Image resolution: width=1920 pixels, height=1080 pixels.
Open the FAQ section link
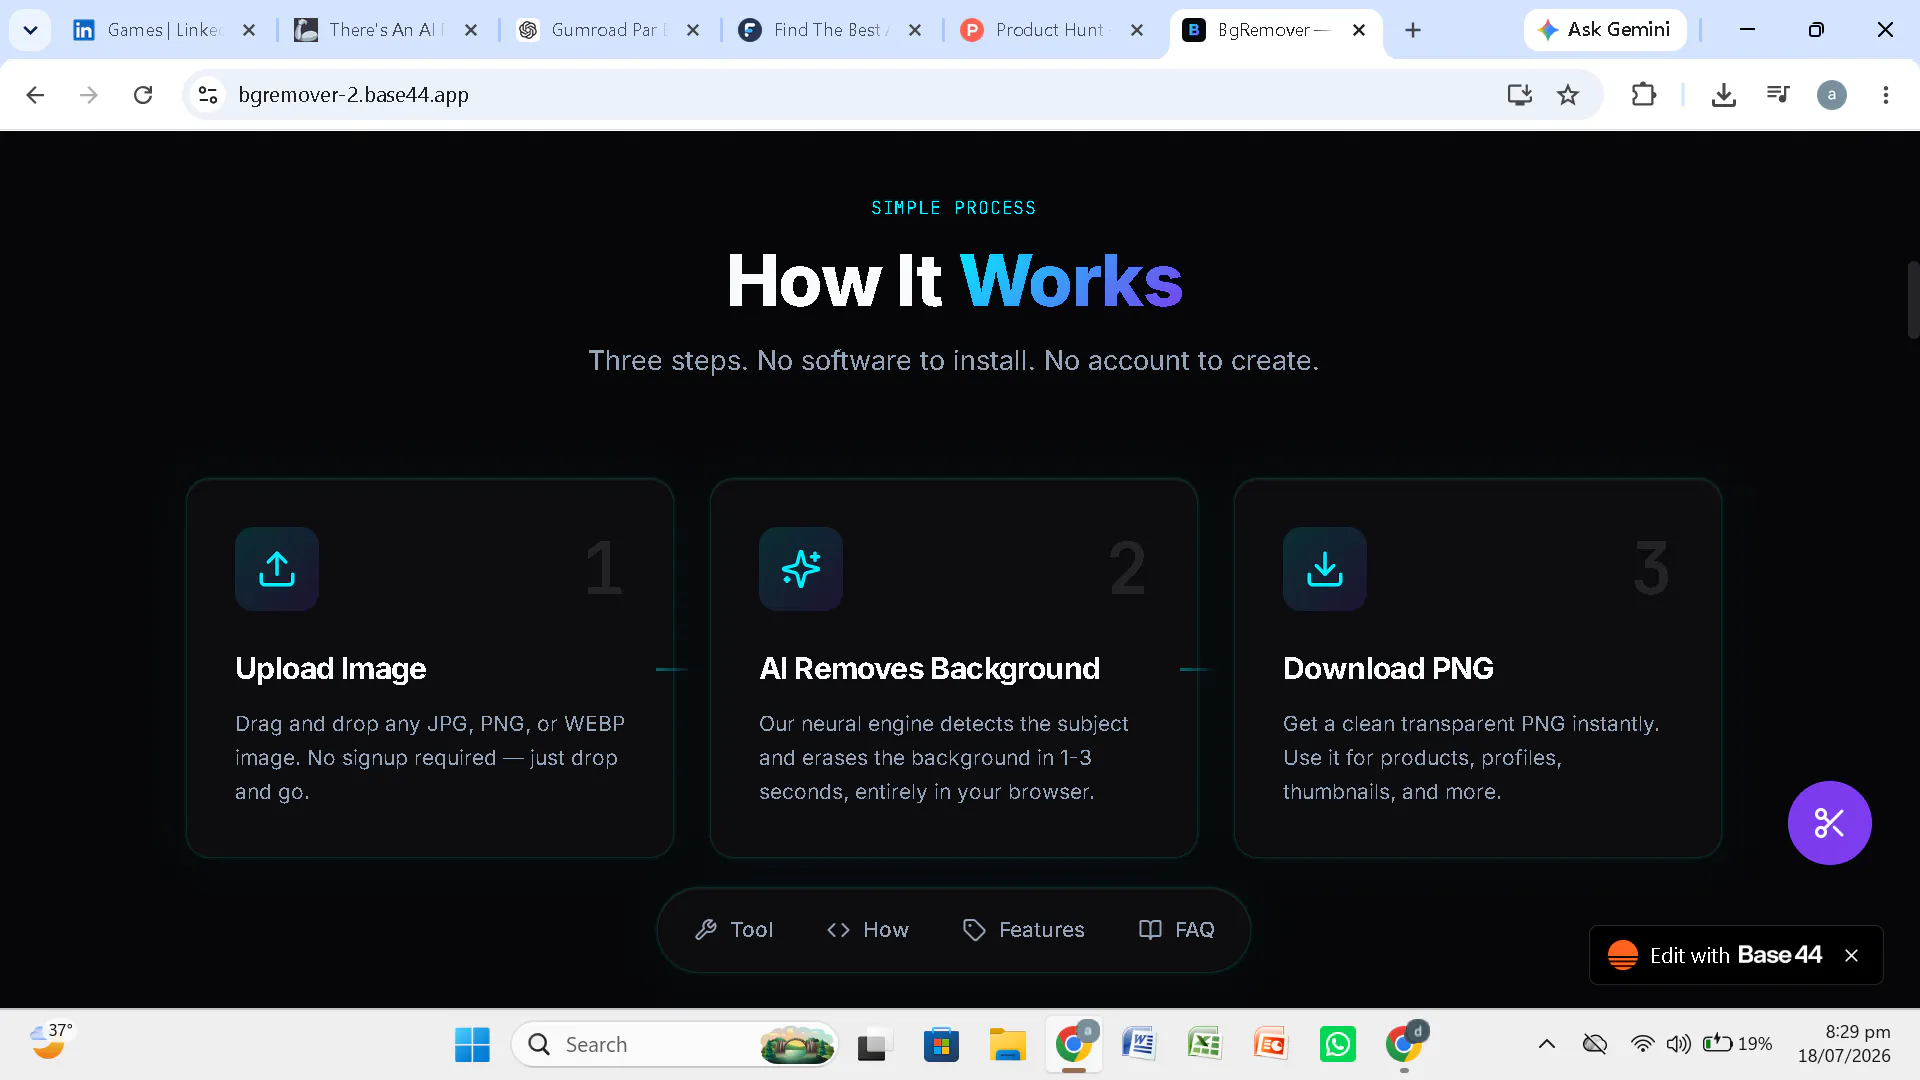coord(1176,930)
